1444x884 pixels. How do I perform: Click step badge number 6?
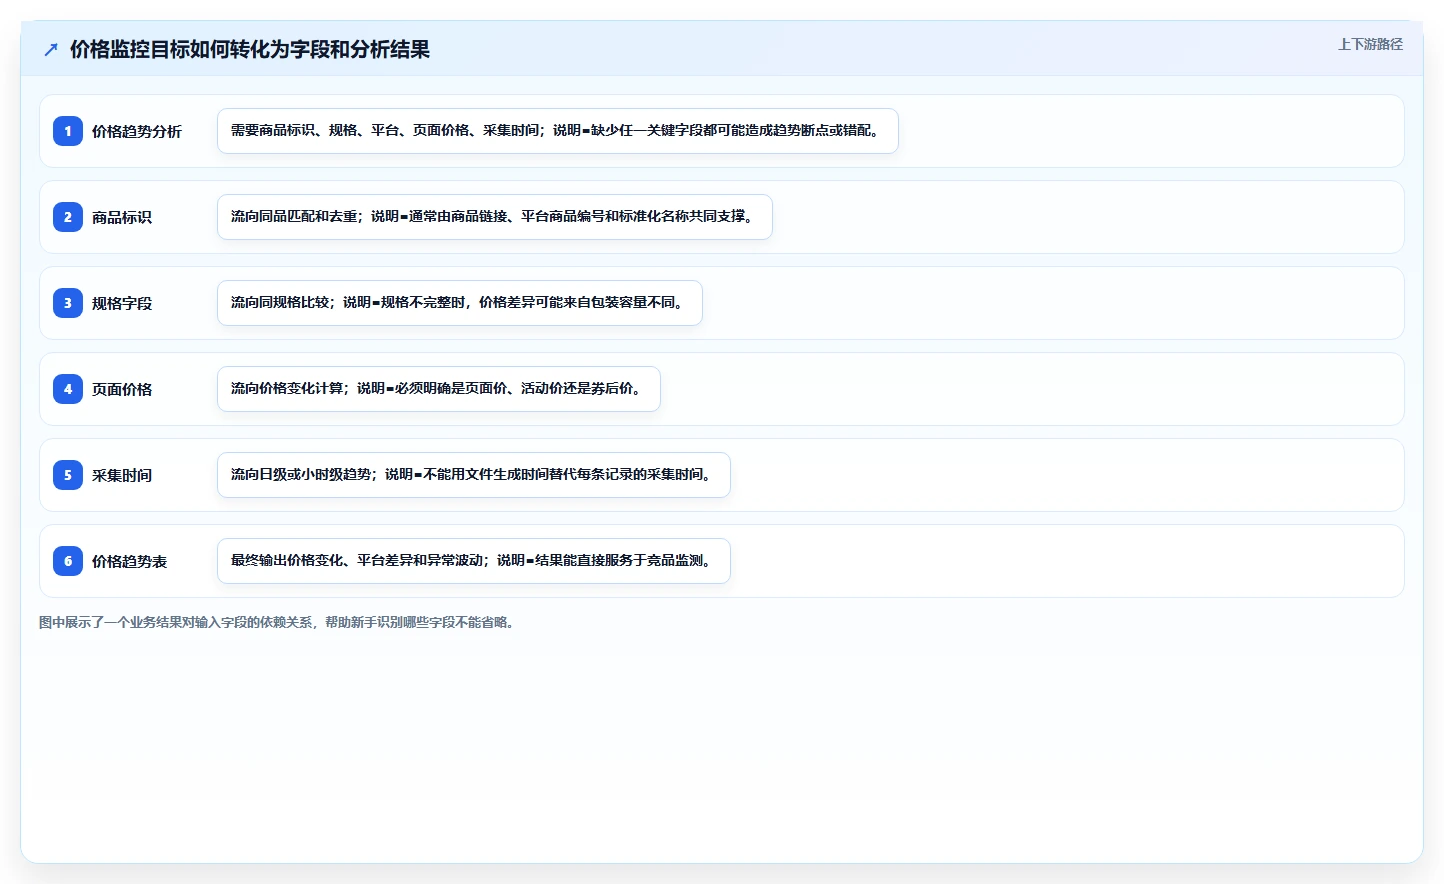pyautogui.click(x=68, y=561)
